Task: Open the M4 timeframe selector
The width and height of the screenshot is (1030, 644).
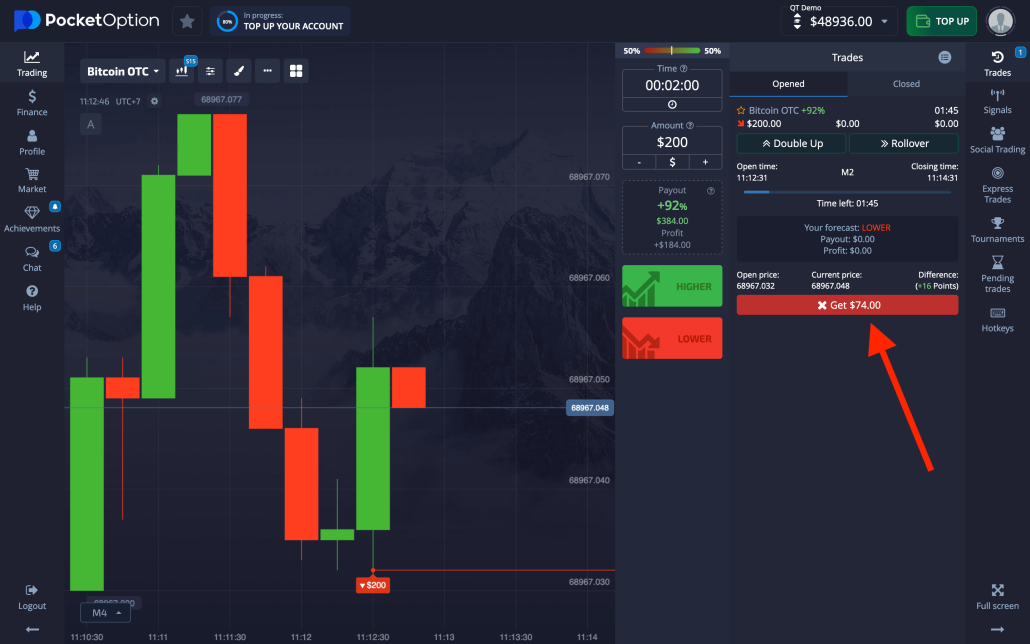Action: pyautogui.click(x=105, y=611)
